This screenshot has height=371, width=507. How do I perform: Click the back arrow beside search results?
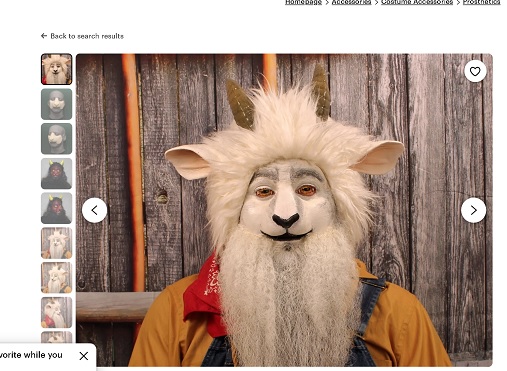44,36
